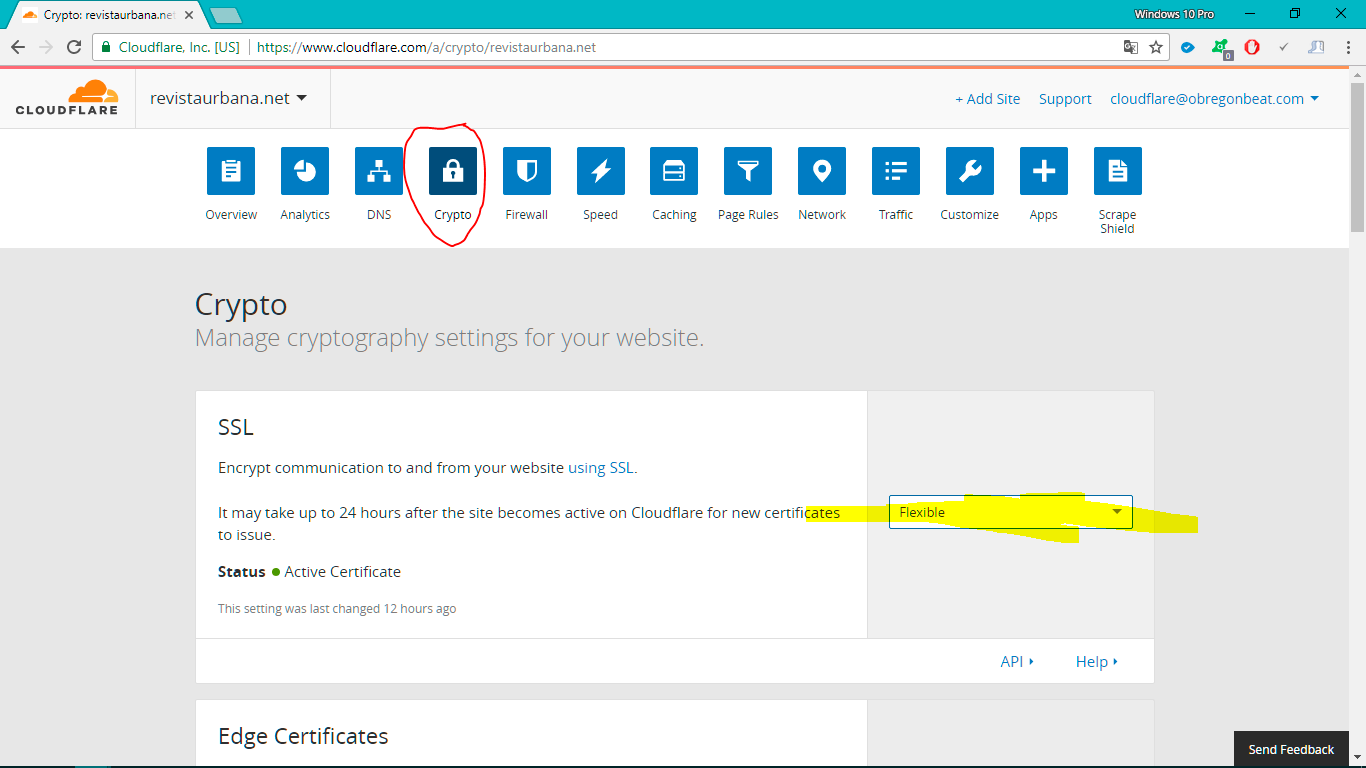Screen dimensions: 1366x768
Task: Click the red Opera extension icon
Action: click(1252, 47)
